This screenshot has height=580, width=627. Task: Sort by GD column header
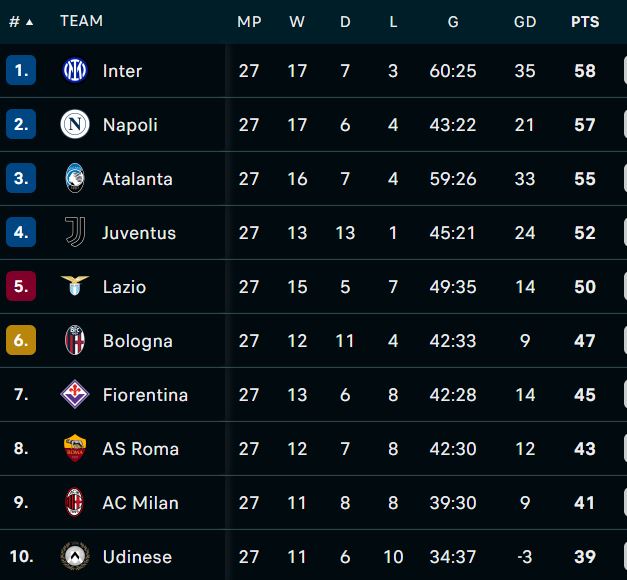(525, 22)
